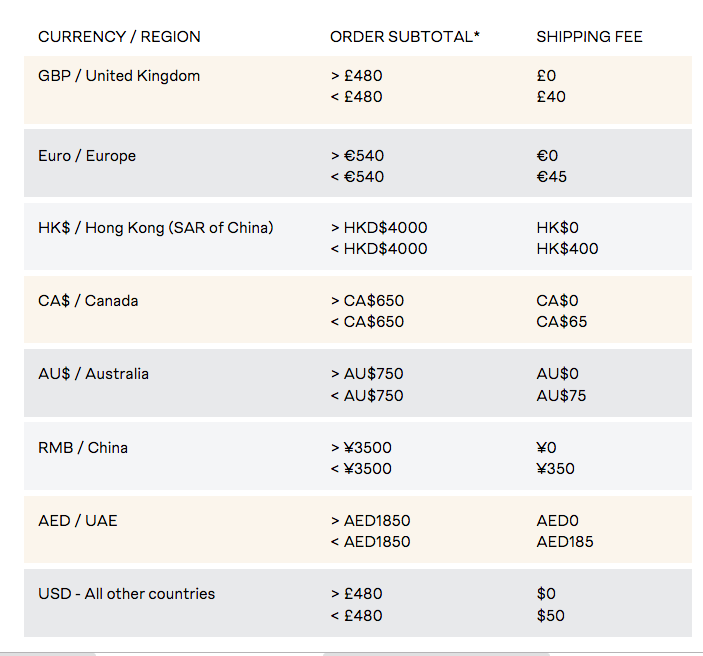Click the ORDER SUBTOTAL* column header
The width and height of the screenshot is (703, 656).
click(x=405, y=37)
